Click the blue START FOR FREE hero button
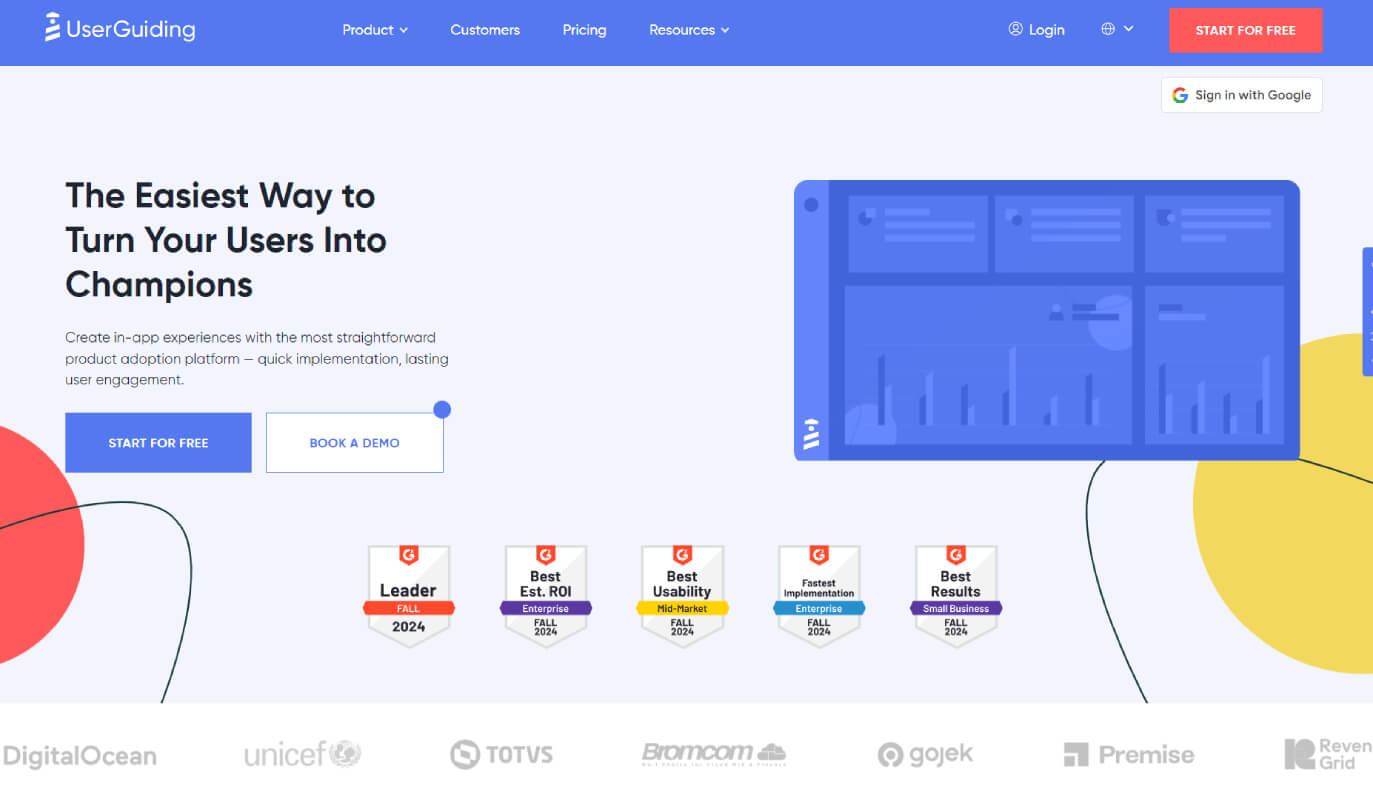 pos(158,443)
